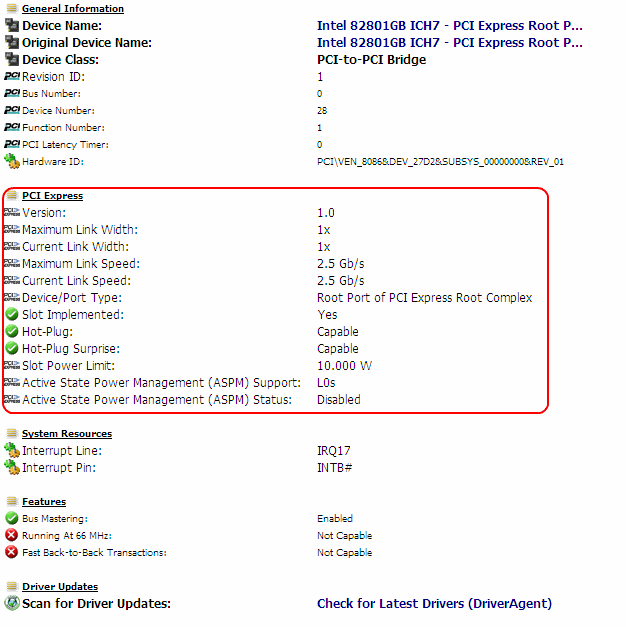Click the green check beside Hot-Plug Surprise

click(x=12, y=348)
